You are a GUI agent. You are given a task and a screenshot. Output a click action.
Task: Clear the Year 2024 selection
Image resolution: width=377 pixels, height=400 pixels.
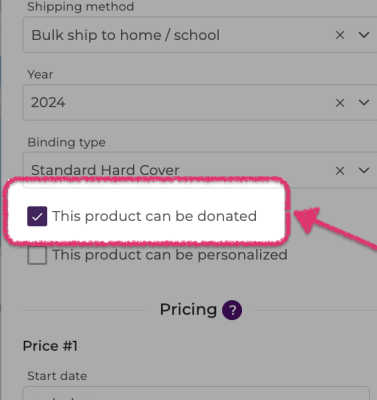pos(340,103)
